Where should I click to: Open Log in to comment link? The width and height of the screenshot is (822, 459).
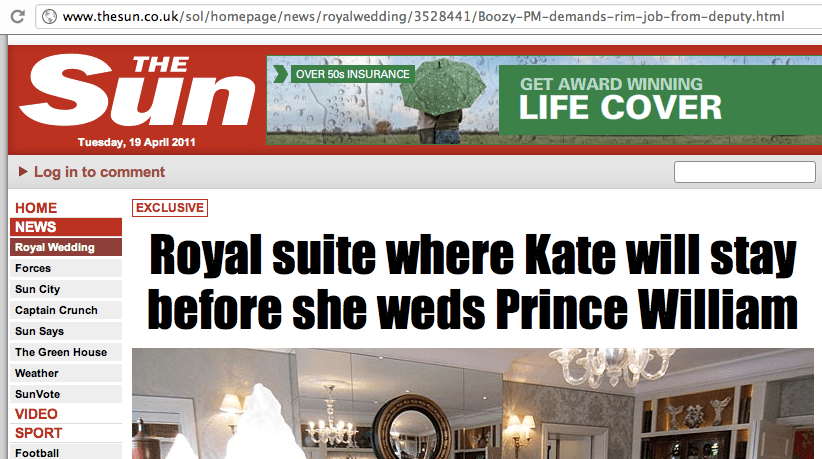click(99, 172)
